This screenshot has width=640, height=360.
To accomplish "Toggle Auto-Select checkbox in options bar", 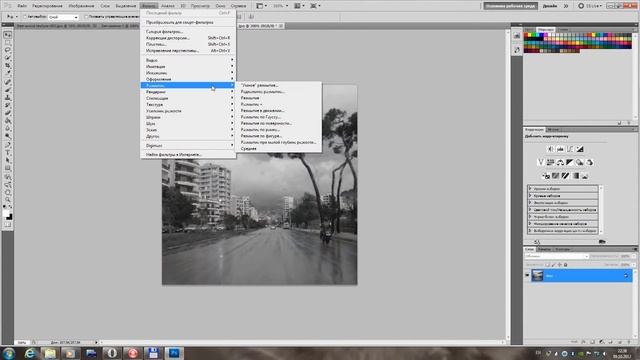I will tap(25, 17).
